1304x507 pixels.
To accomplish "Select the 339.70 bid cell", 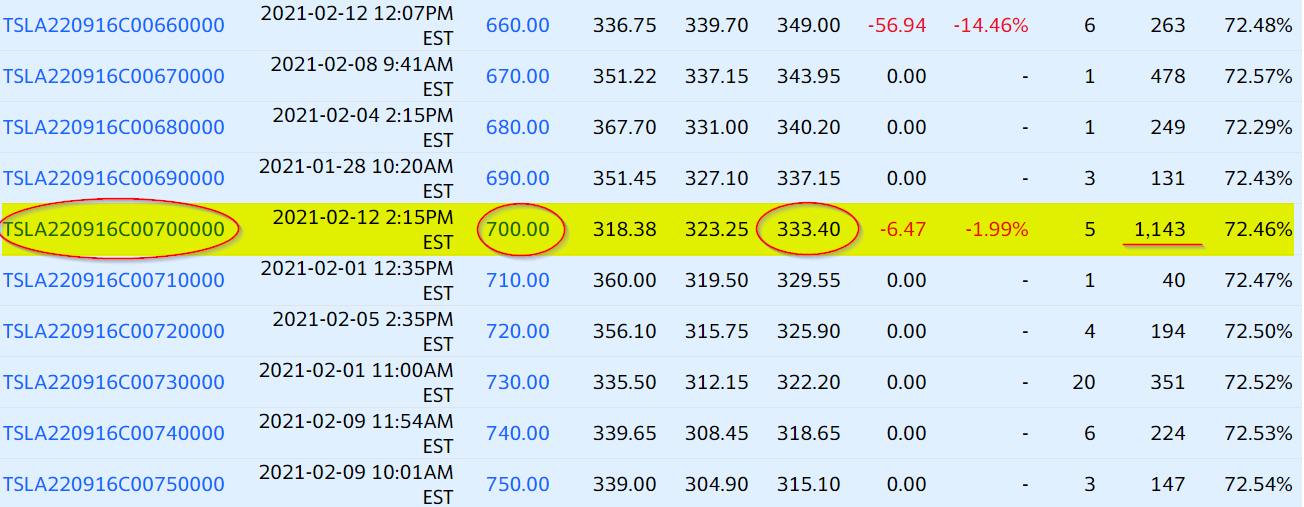I will point(717,25).
